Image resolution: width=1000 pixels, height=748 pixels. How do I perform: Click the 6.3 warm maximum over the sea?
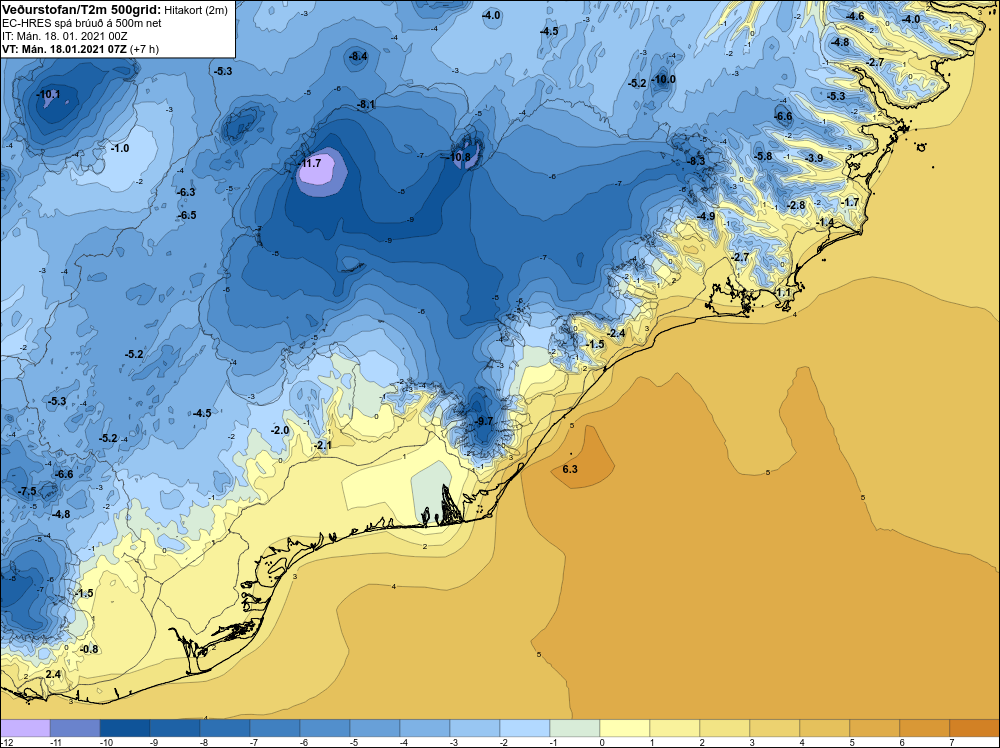(570, 469)
